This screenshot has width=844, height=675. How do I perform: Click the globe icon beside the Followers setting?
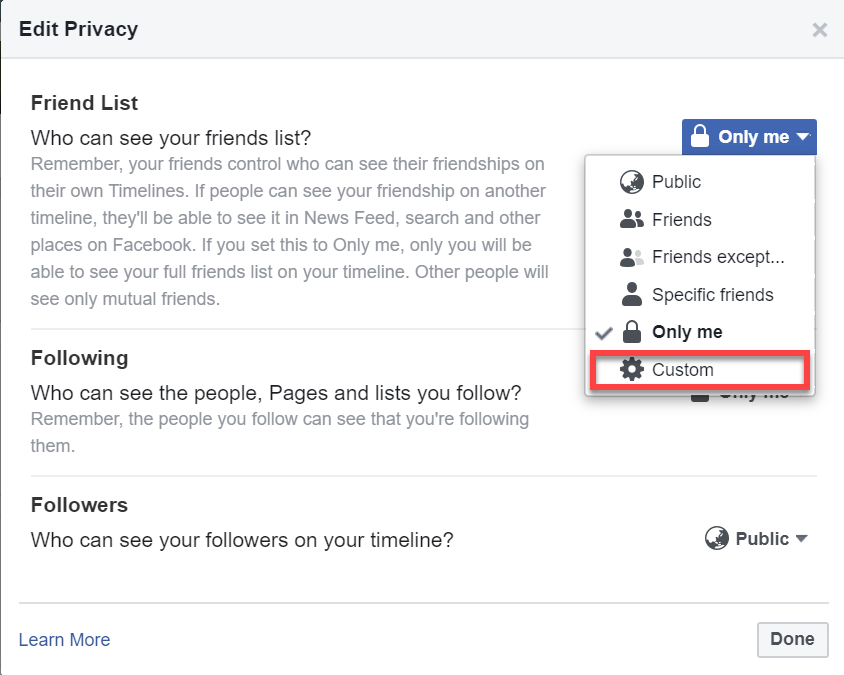(x=717, y=538)
